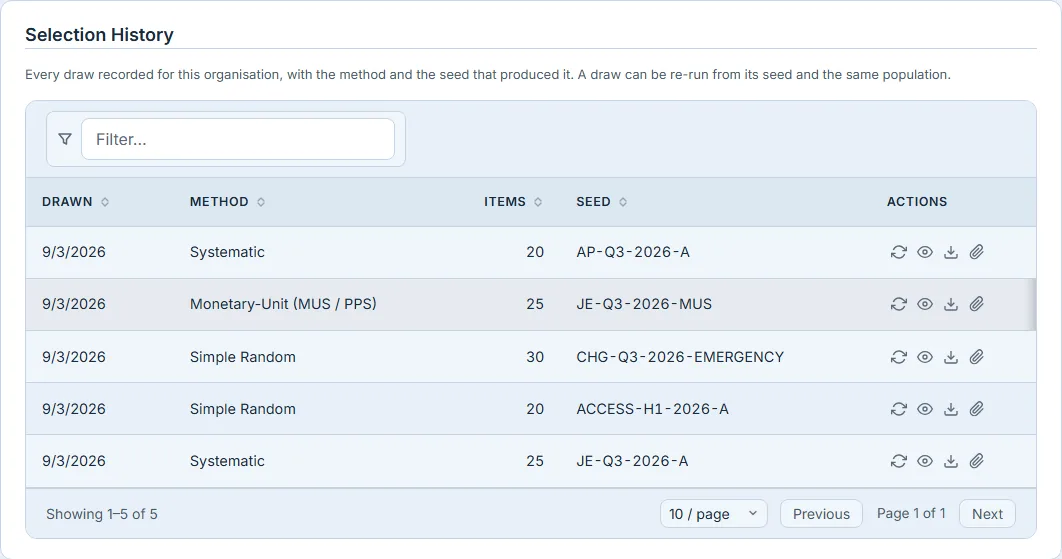Re-run the ACCESS-H1-2026-A draw

click(898, 409)
